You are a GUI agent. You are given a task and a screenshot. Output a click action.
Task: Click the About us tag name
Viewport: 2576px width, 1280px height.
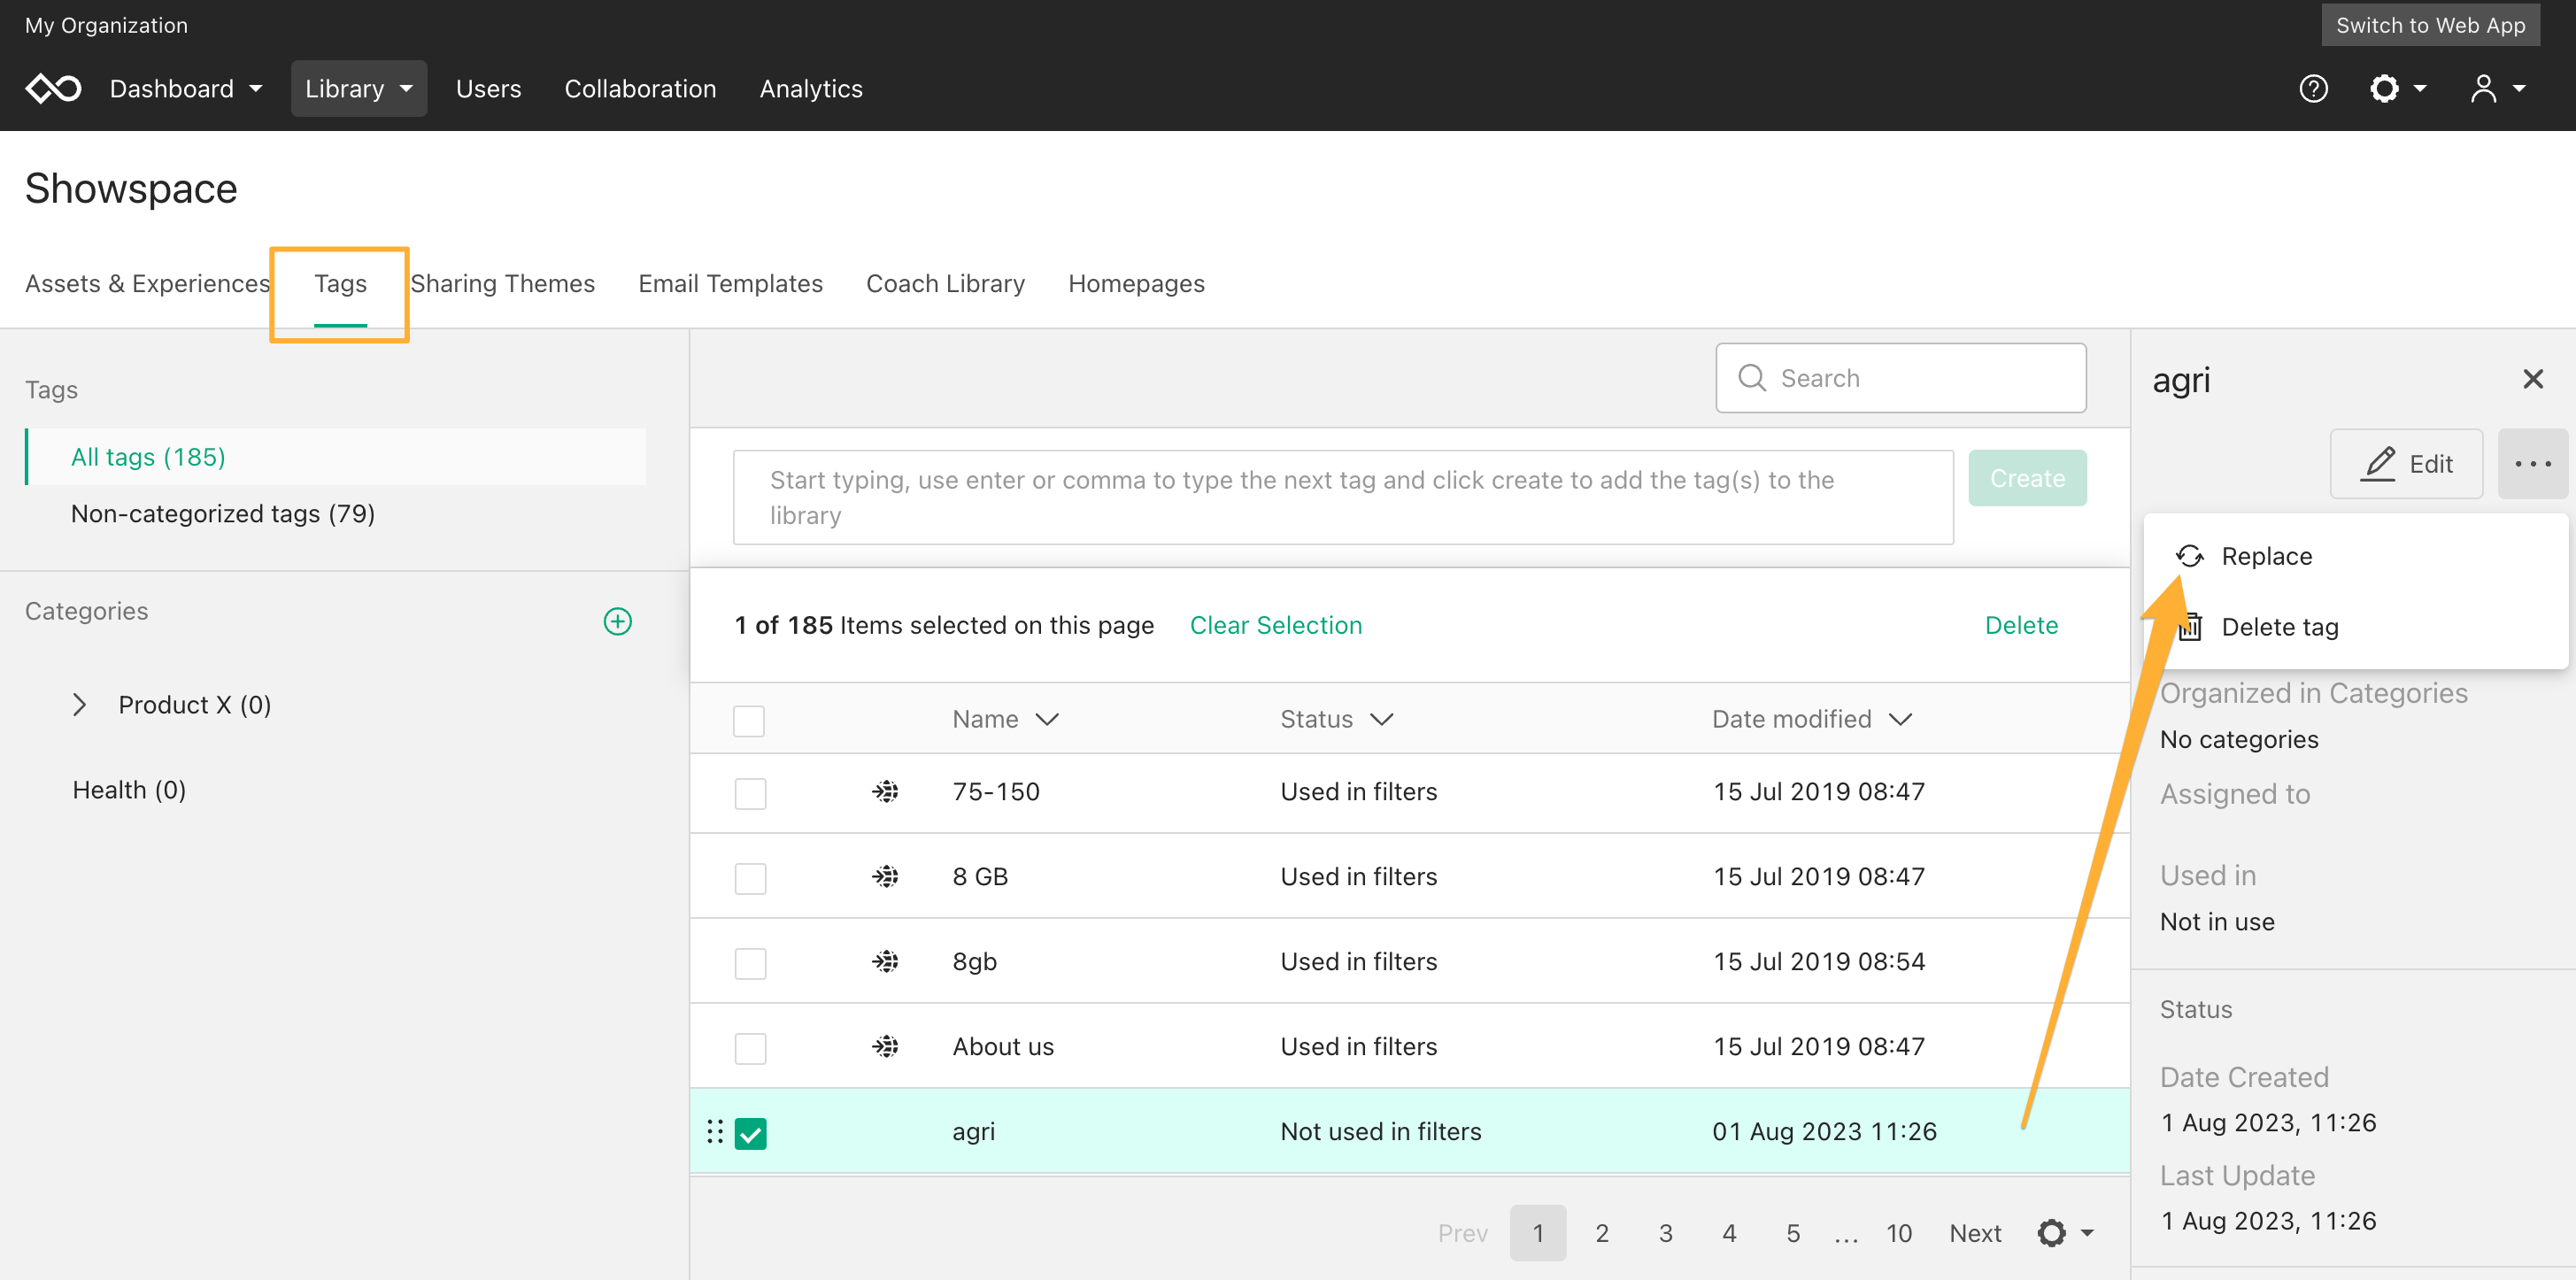pyautogui.click(x=1003, y=1047)
